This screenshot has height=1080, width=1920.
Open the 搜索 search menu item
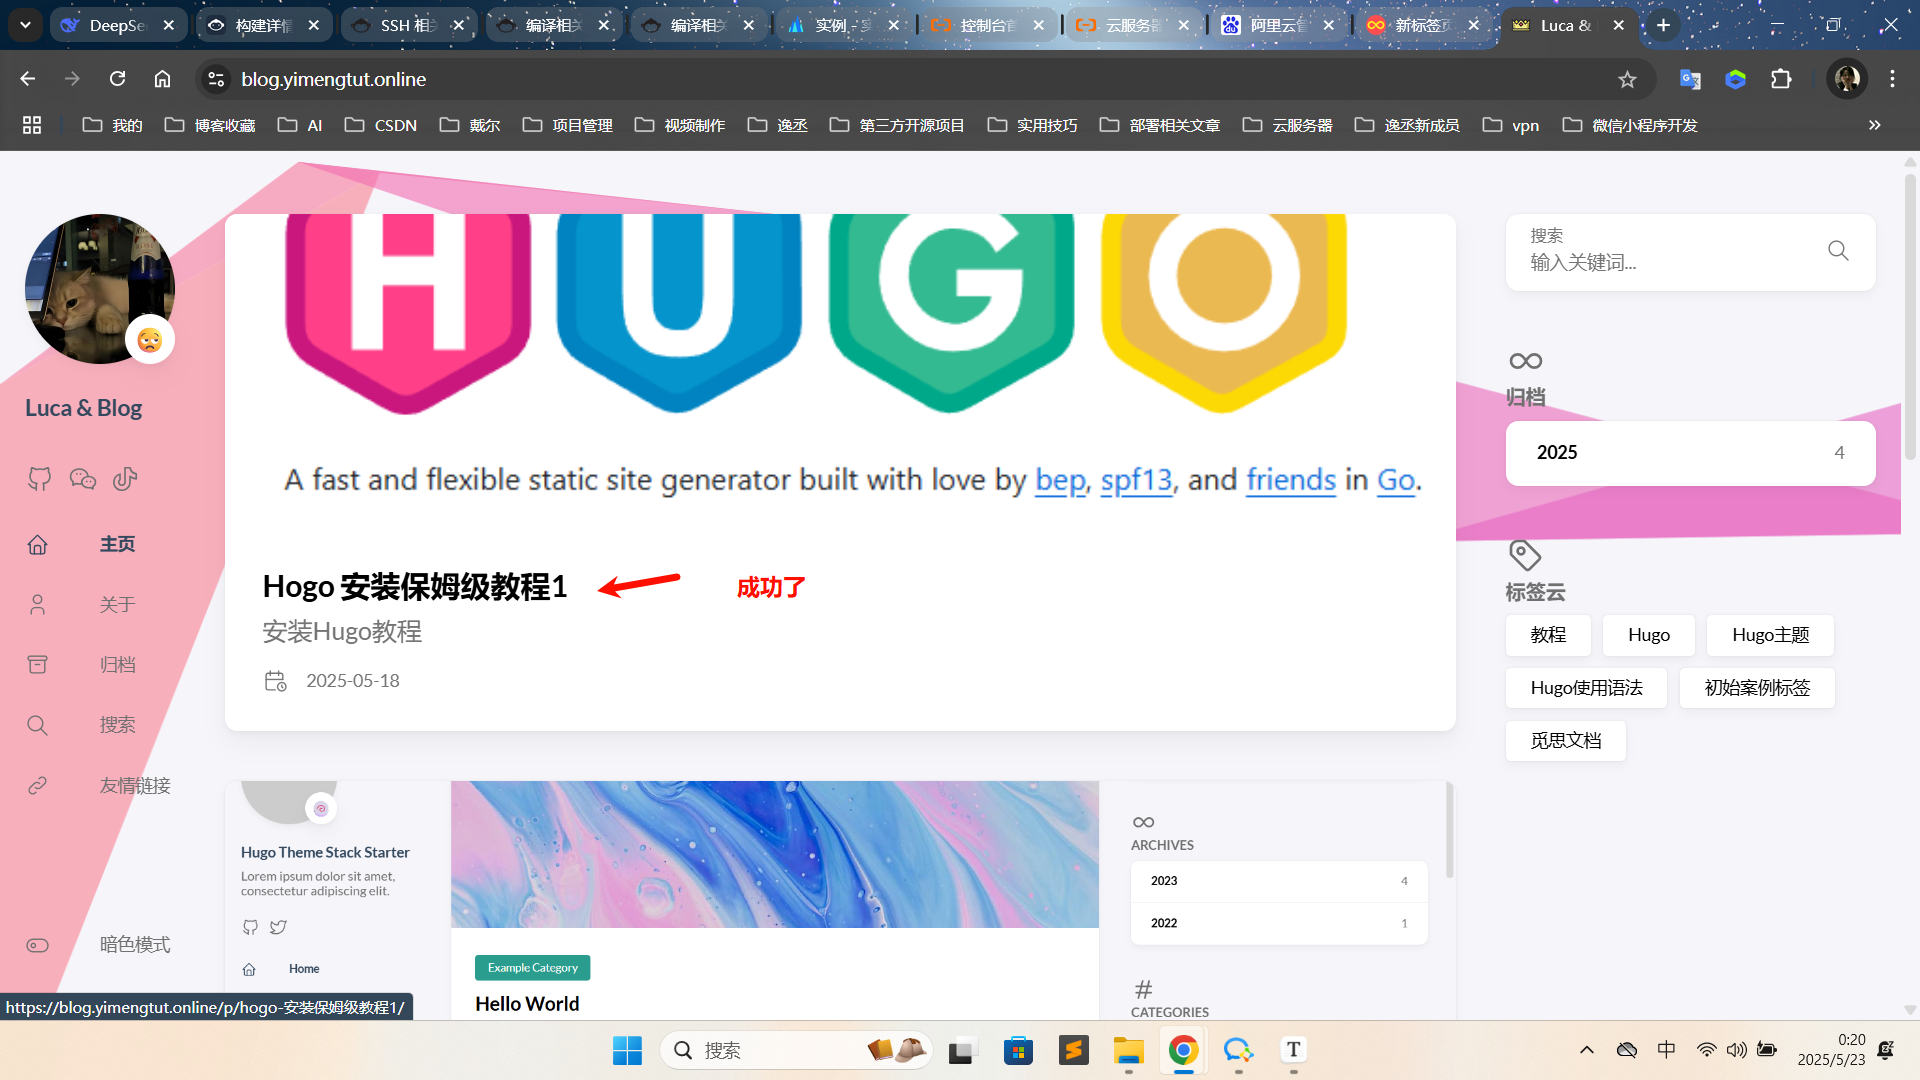pos(117,725)
